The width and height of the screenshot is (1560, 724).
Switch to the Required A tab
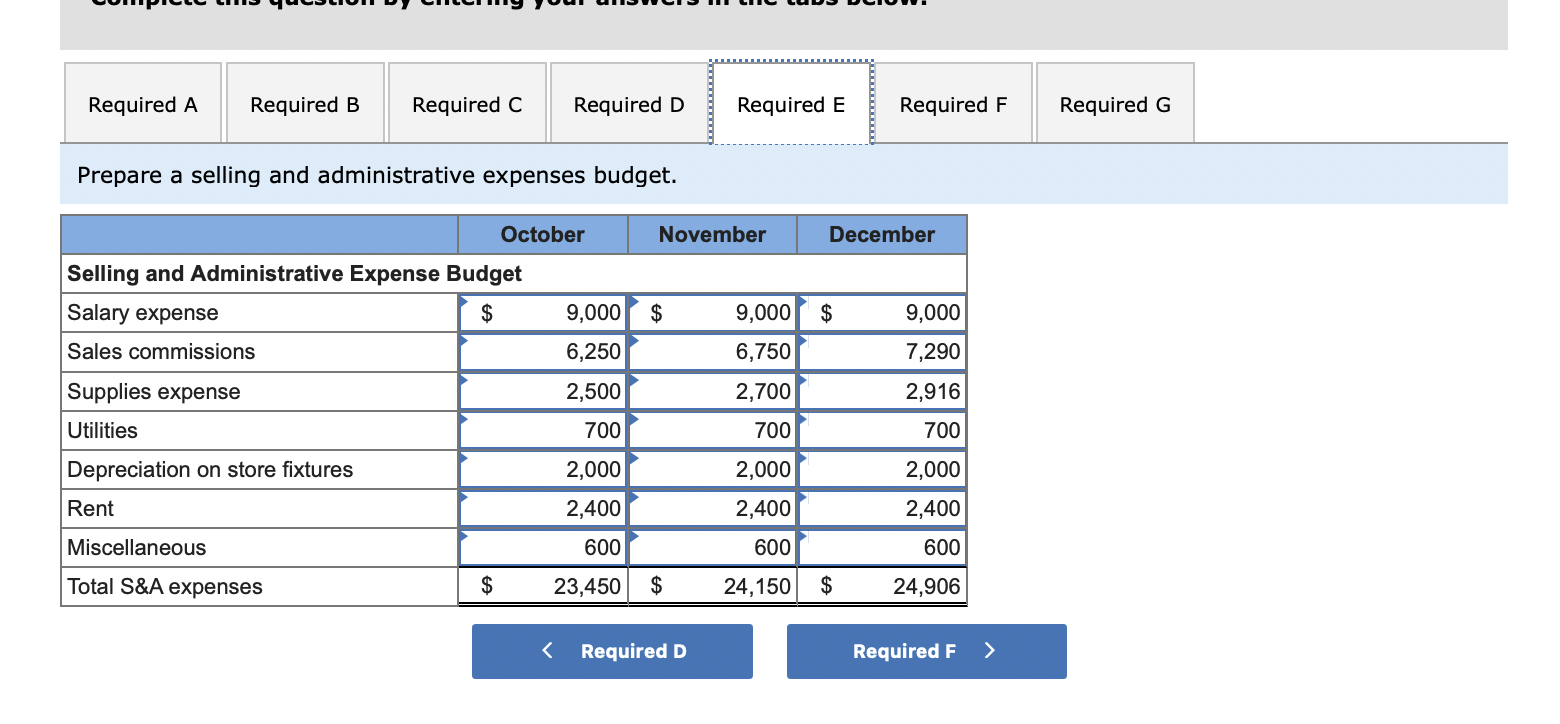[x=143, y=104]
